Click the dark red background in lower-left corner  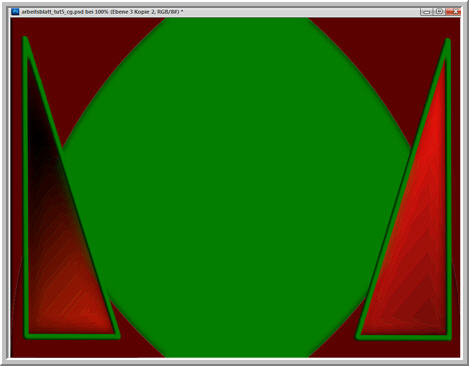coord(67,348)
